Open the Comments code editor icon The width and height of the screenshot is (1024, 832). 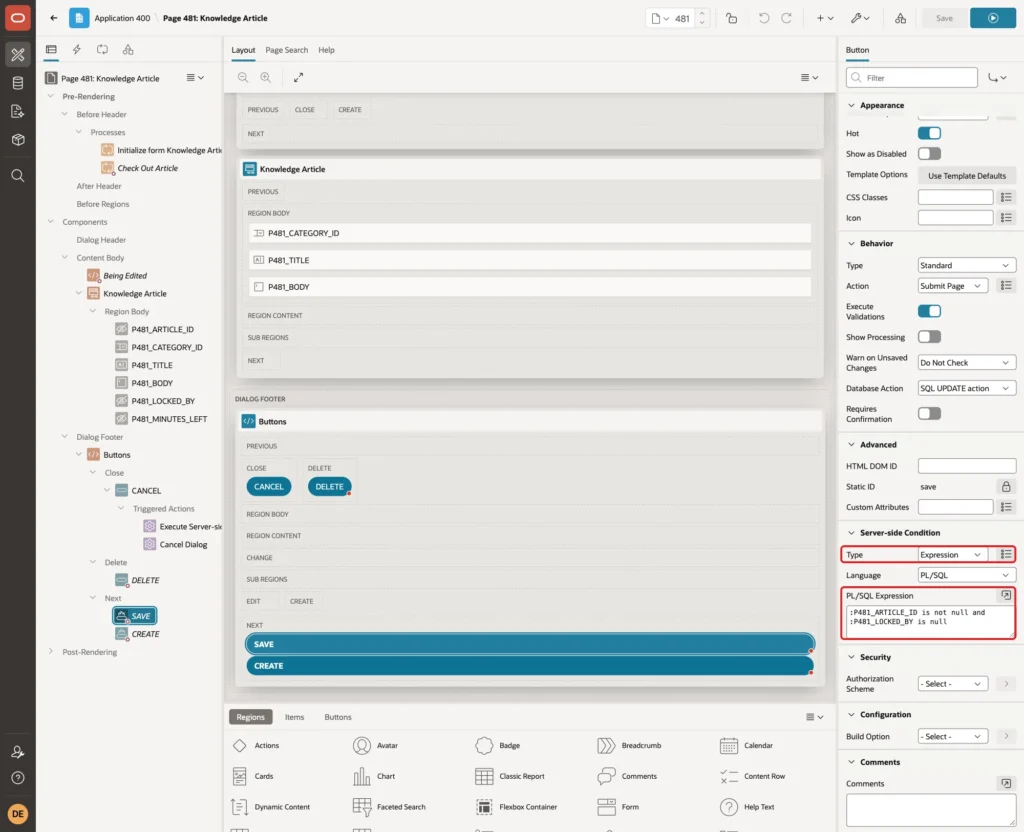point(1006,783)
